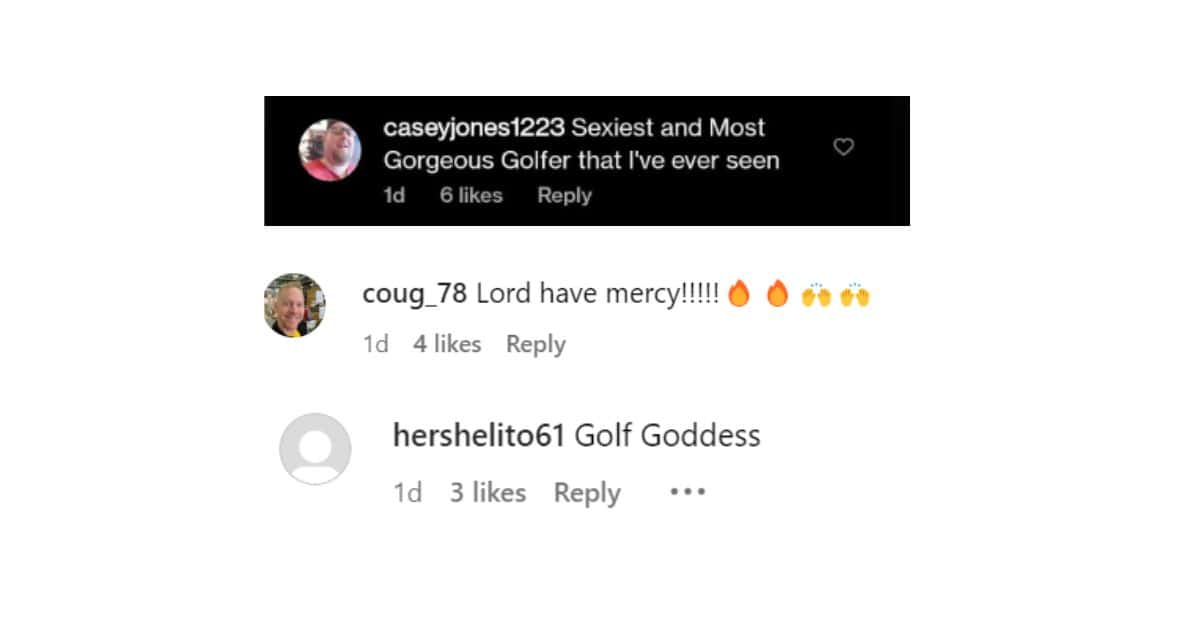
Task: Open the coug_78 username link
Action: point(414,295)
